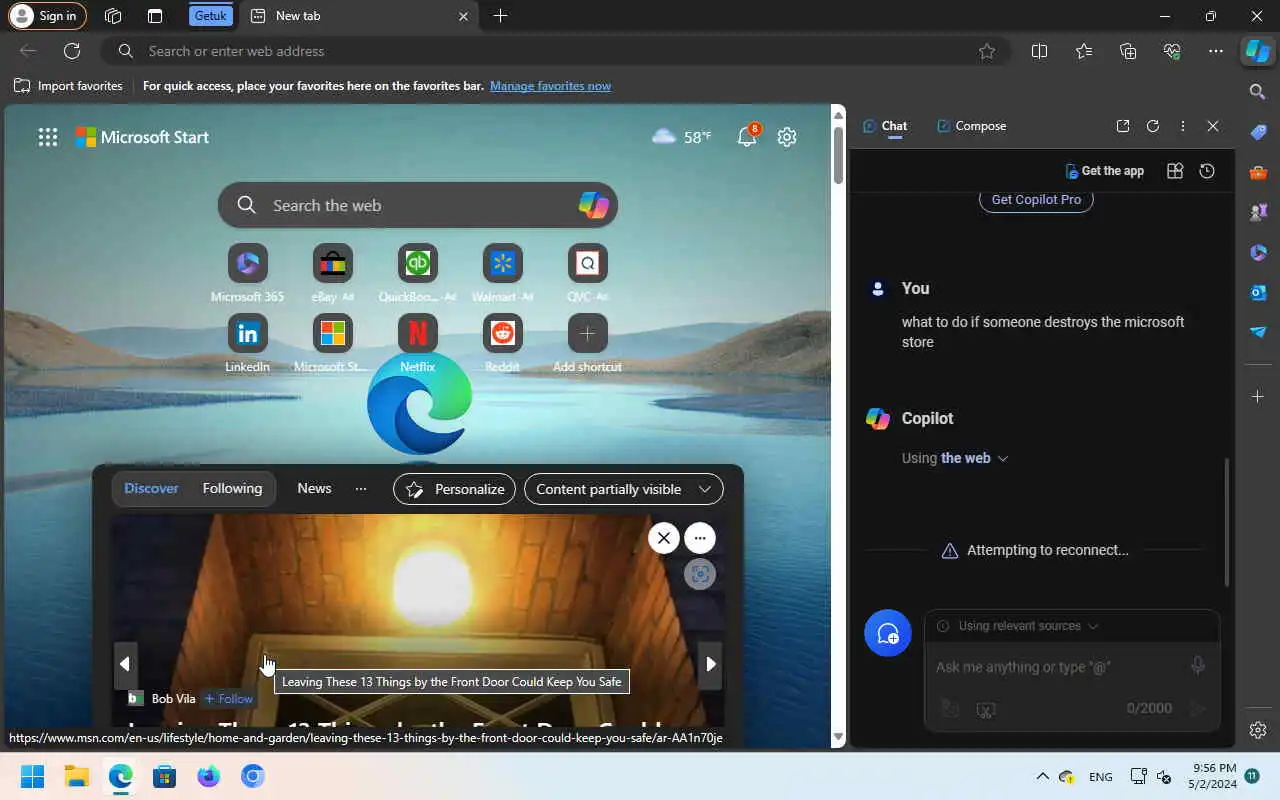Open the Collections icon in toolbar
The image size is (1280, 800).
[1128, 51]
